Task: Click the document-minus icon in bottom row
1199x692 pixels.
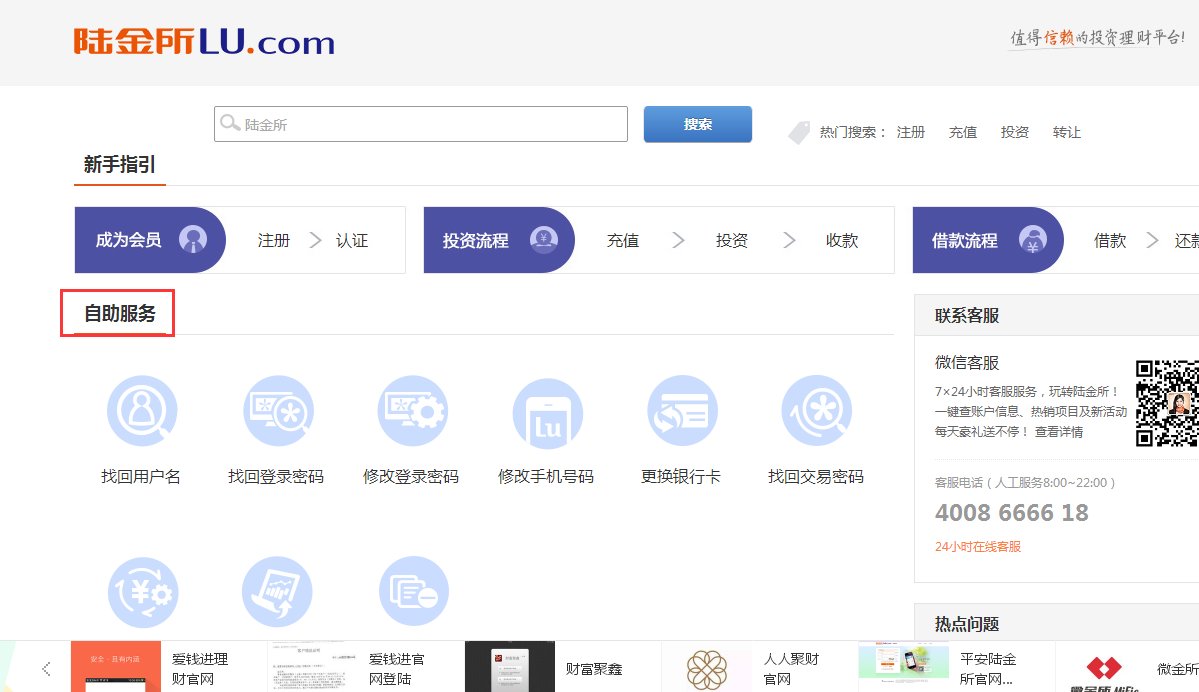Action: [413, 592]
